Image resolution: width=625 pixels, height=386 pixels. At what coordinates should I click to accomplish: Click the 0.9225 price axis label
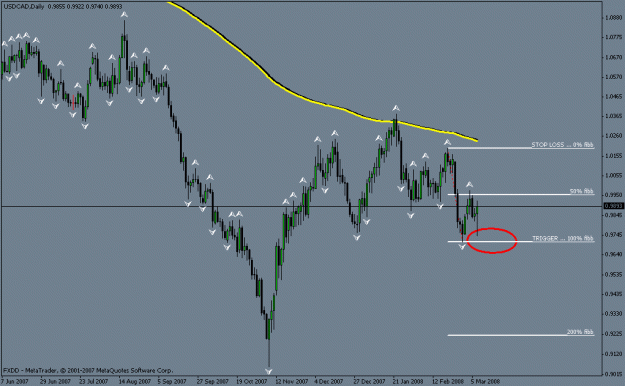pos(613,334)
